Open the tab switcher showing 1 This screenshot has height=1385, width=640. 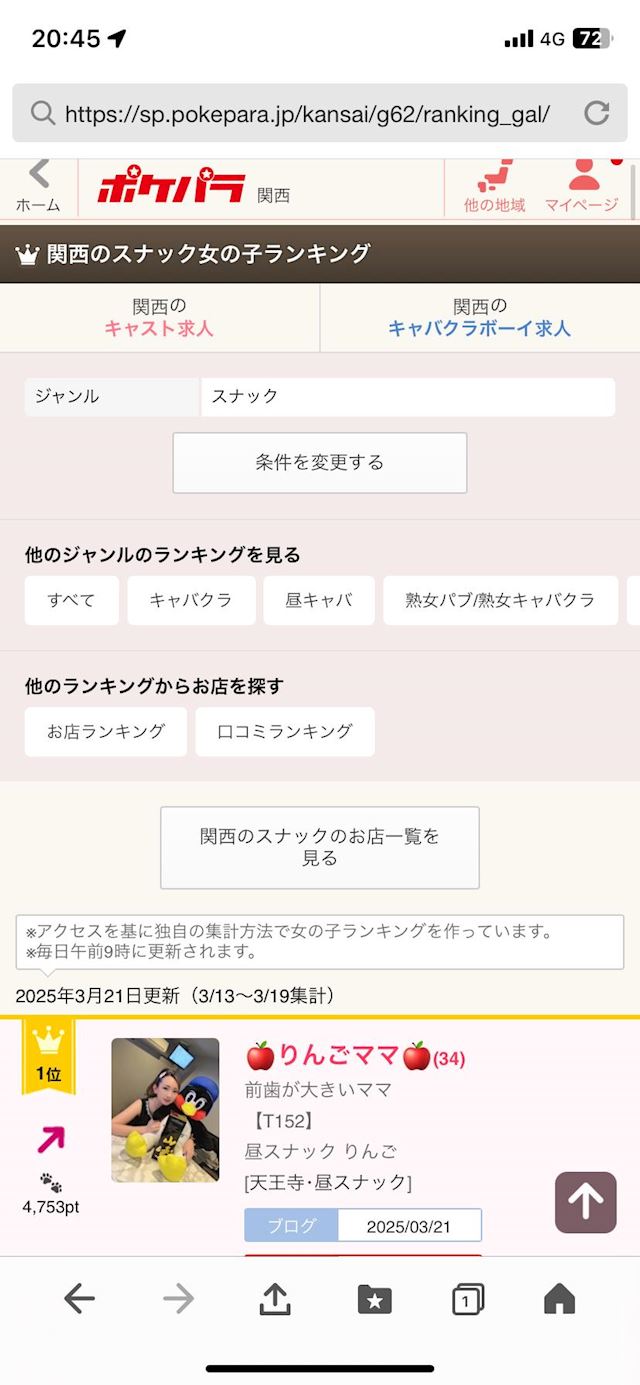469,1297
